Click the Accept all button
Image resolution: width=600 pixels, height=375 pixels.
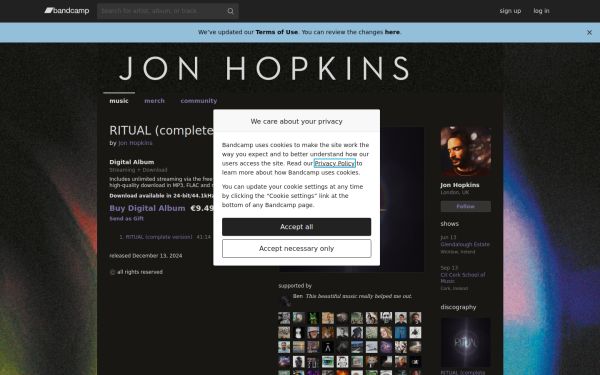coord(297,227)
